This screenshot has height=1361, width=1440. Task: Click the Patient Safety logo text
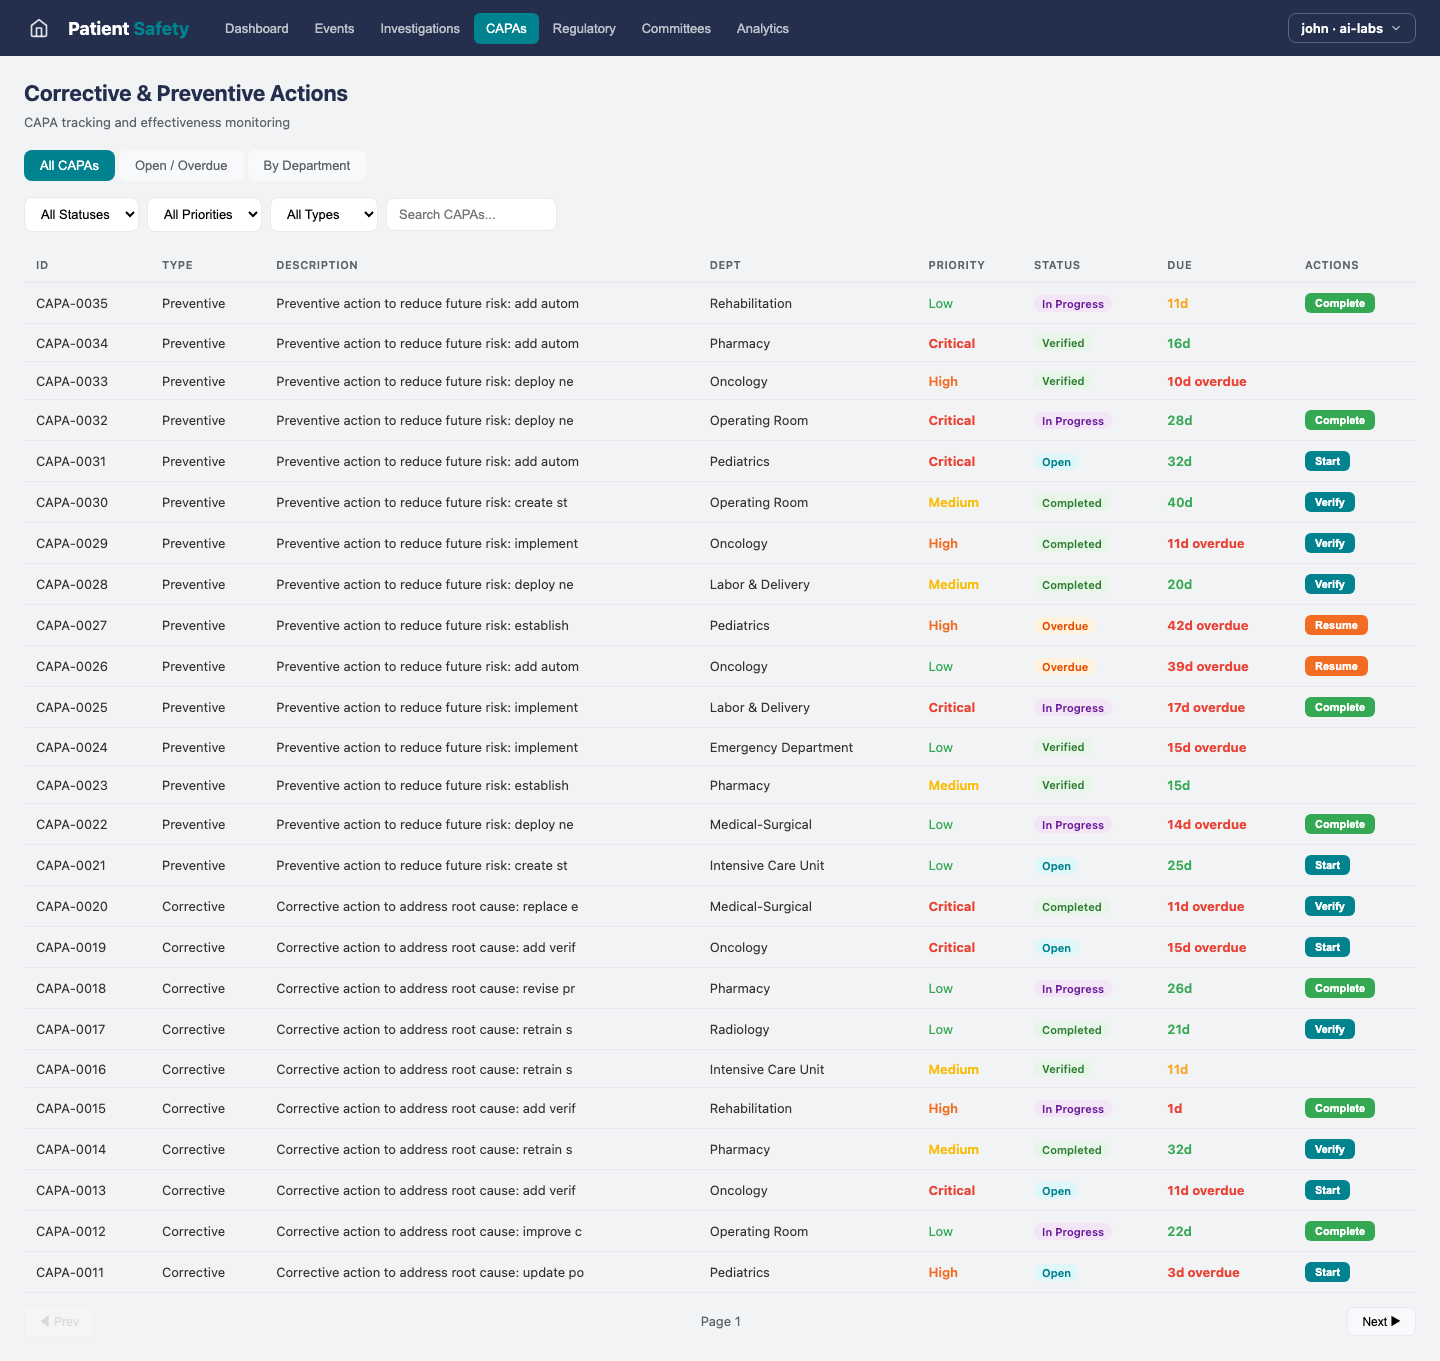128,28
